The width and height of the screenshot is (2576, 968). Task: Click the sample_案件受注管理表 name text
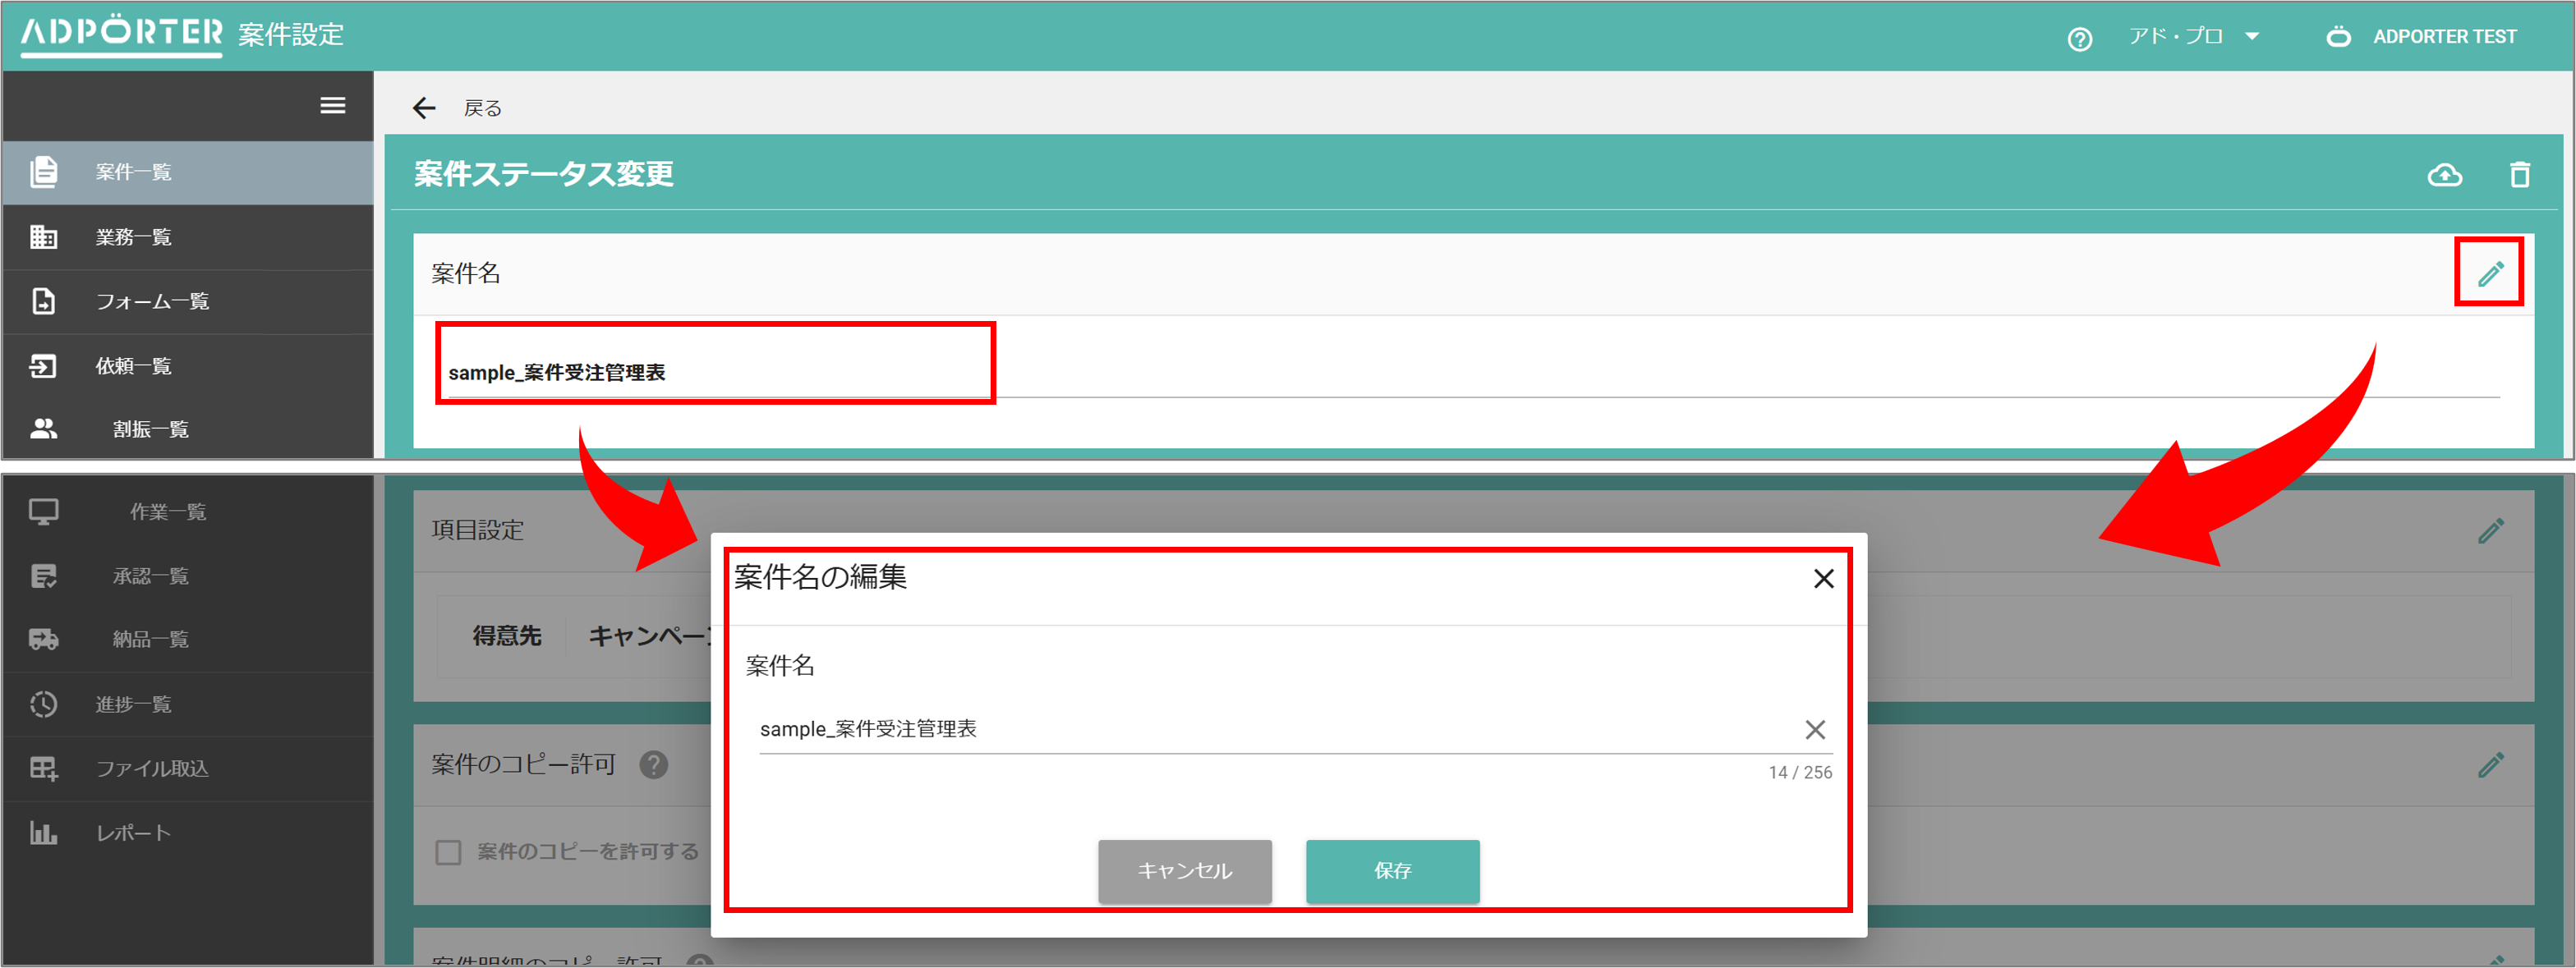coord(556,372)
